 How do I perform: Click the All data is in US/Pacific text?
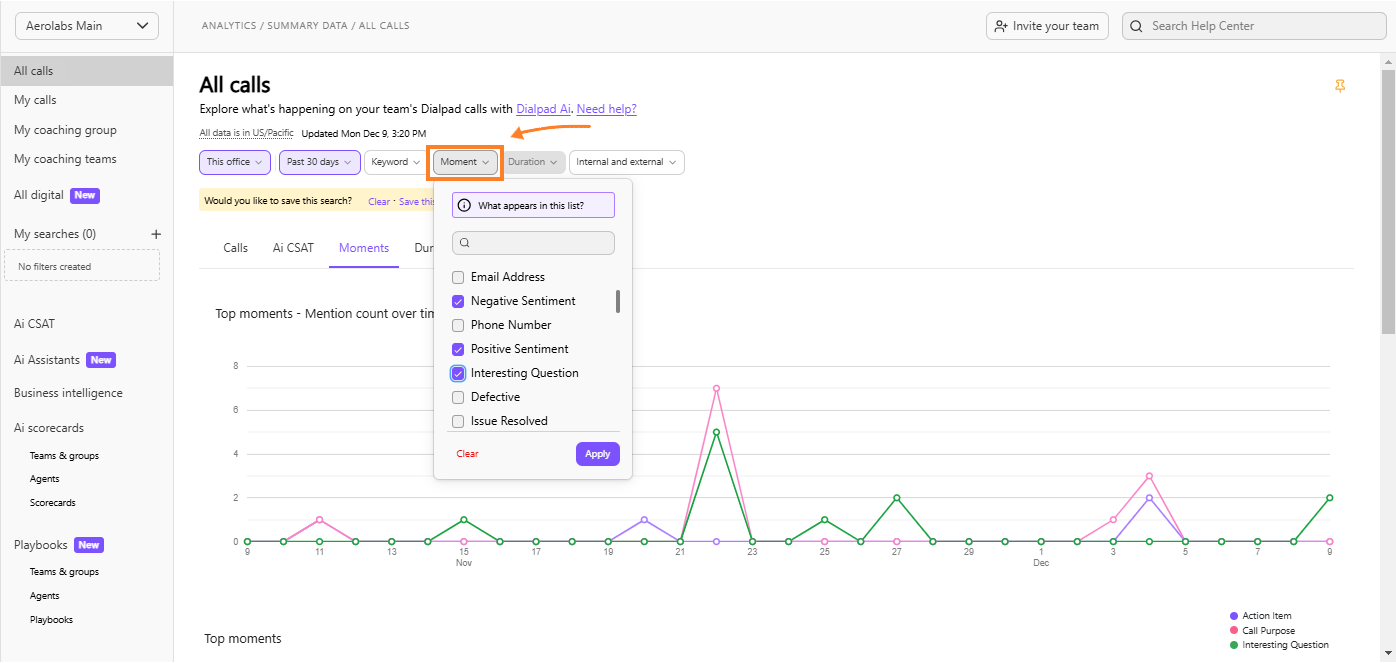click(x=246, y=133)
